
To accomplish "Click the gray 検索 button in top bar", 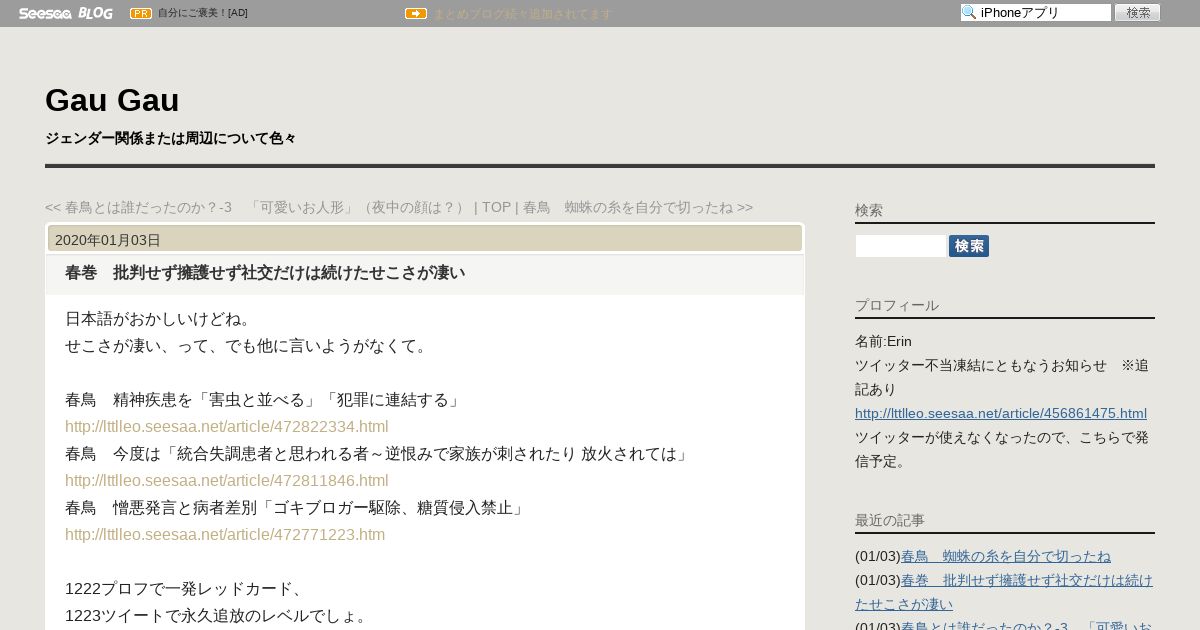I will [1137, 12].
